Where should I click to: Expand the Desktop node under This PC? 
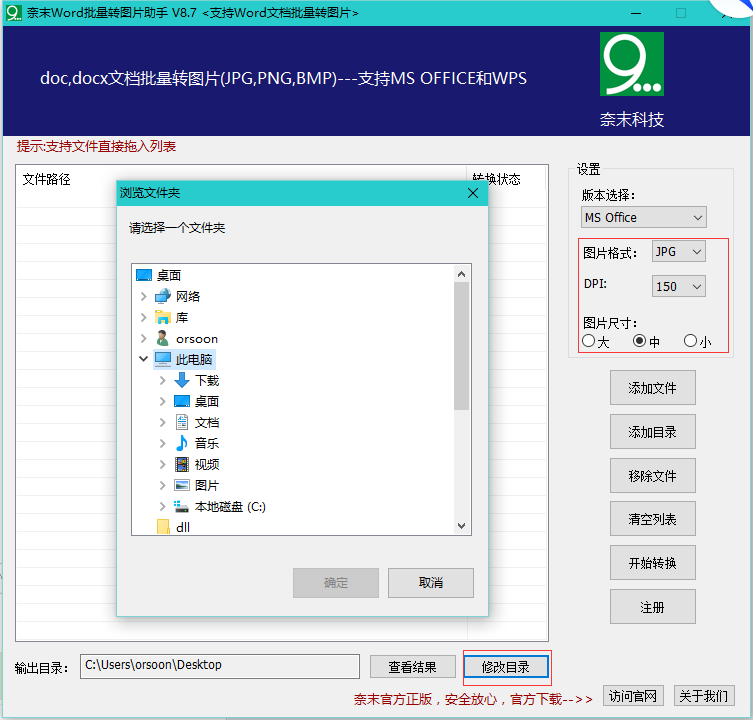pos(163,401)
